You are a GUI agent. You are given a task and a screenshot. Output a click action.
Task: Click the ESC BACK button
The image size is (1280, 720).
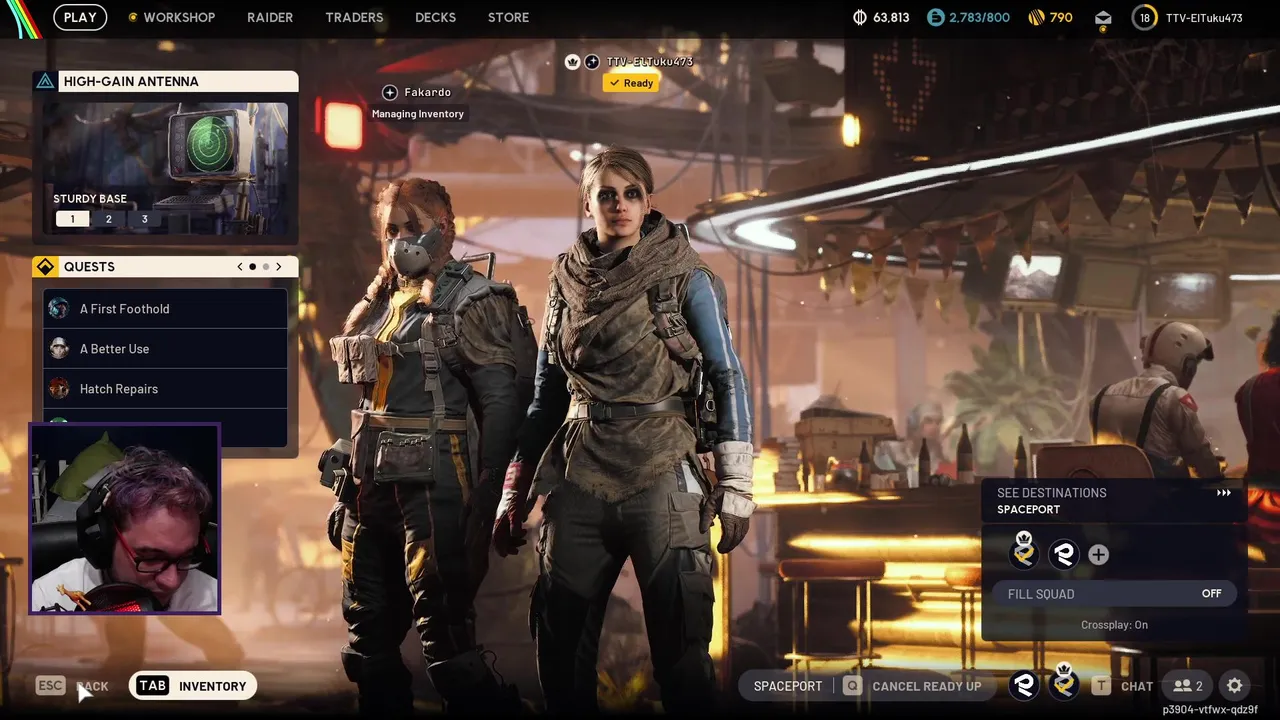tap(72, 686)
